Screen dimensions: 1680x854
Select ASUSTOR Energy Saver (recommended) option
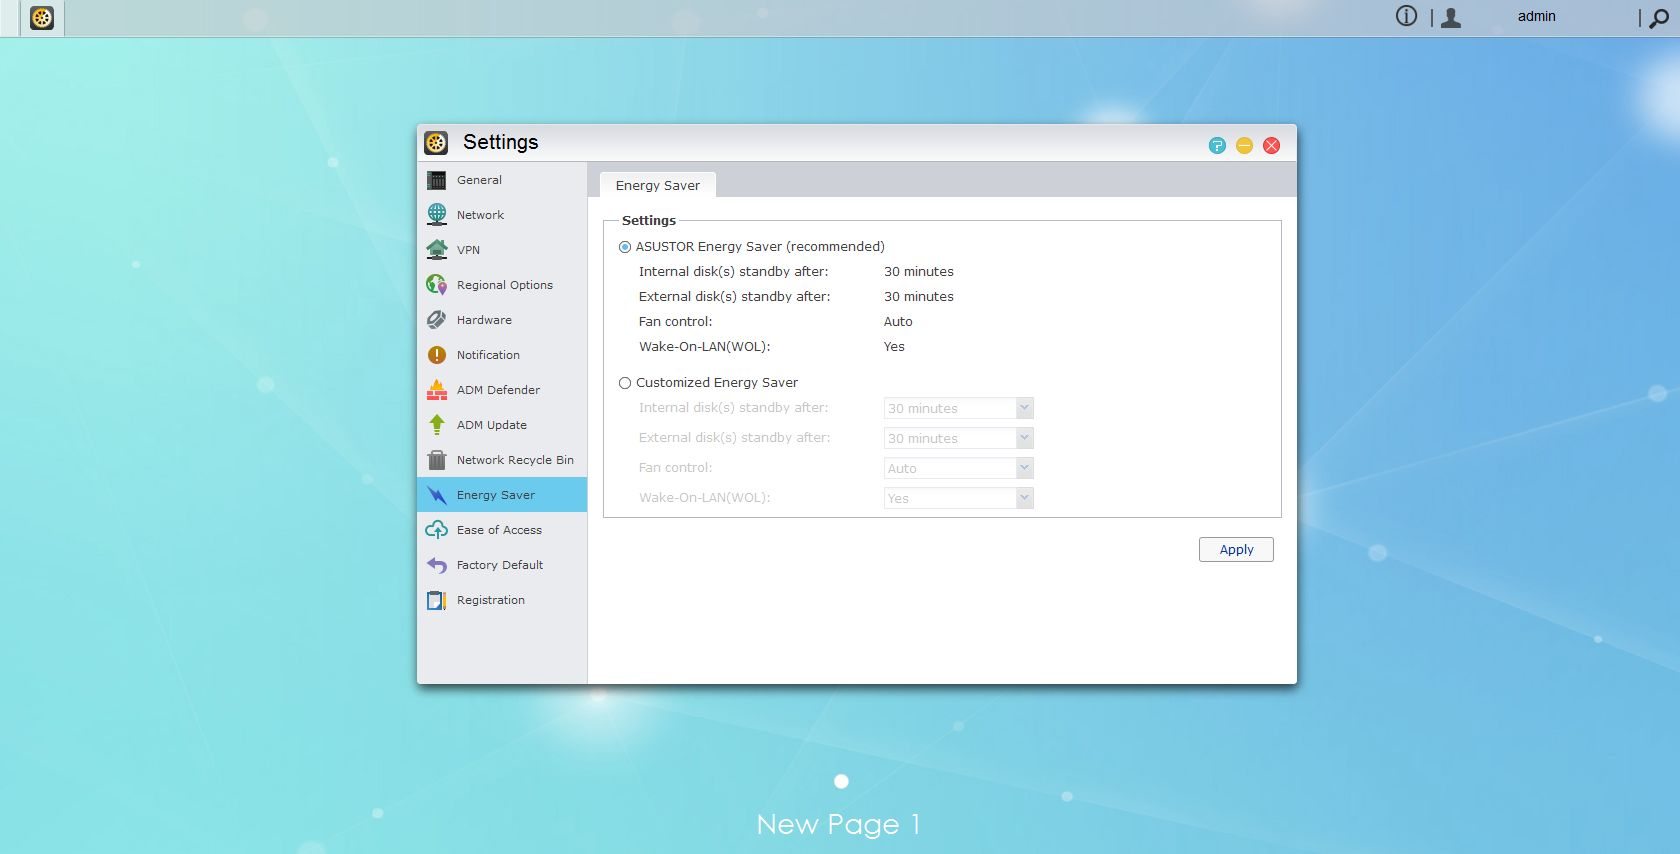[625, 247]
